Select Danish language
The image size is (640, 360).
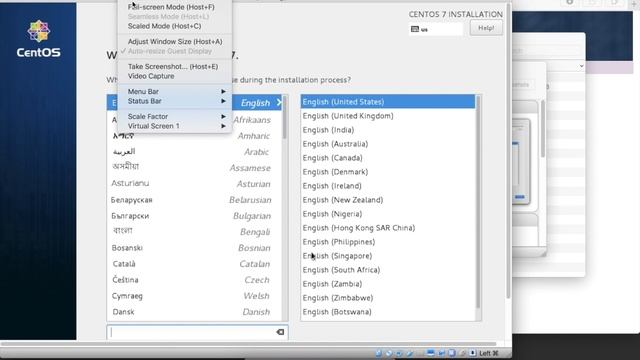[x=195, y=312]
